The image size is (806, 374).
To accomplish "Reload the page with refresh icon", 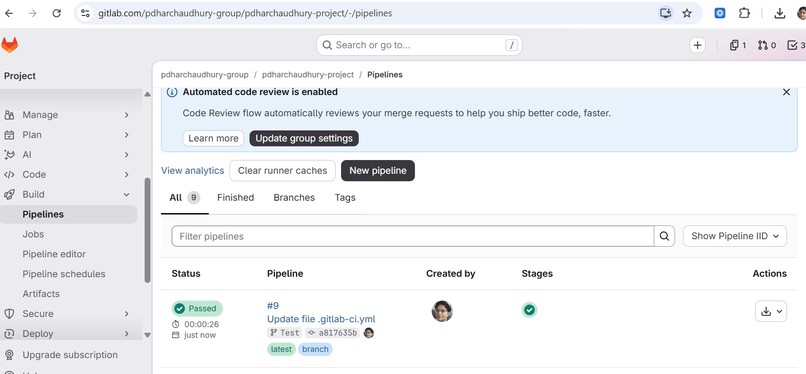I will (57, 13).
